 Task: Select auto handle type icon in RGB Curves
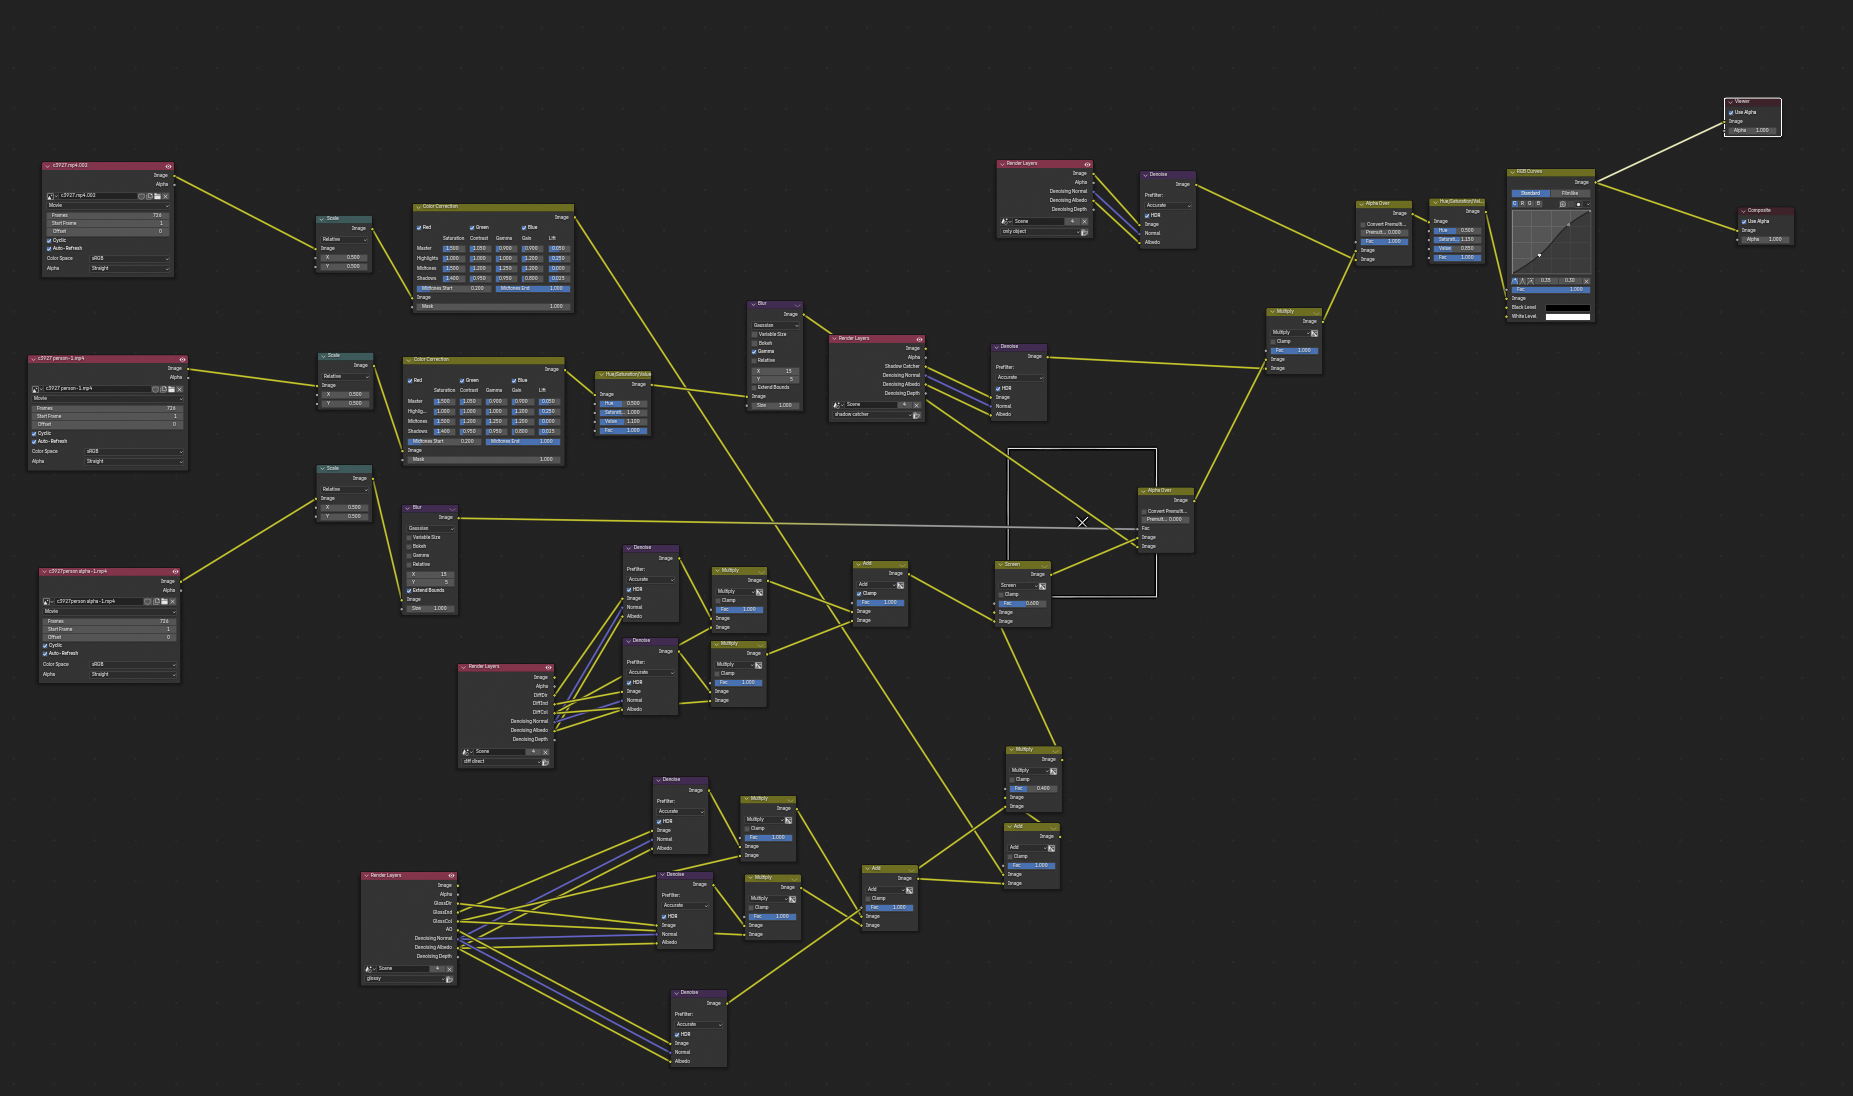tap(1515, 281)
